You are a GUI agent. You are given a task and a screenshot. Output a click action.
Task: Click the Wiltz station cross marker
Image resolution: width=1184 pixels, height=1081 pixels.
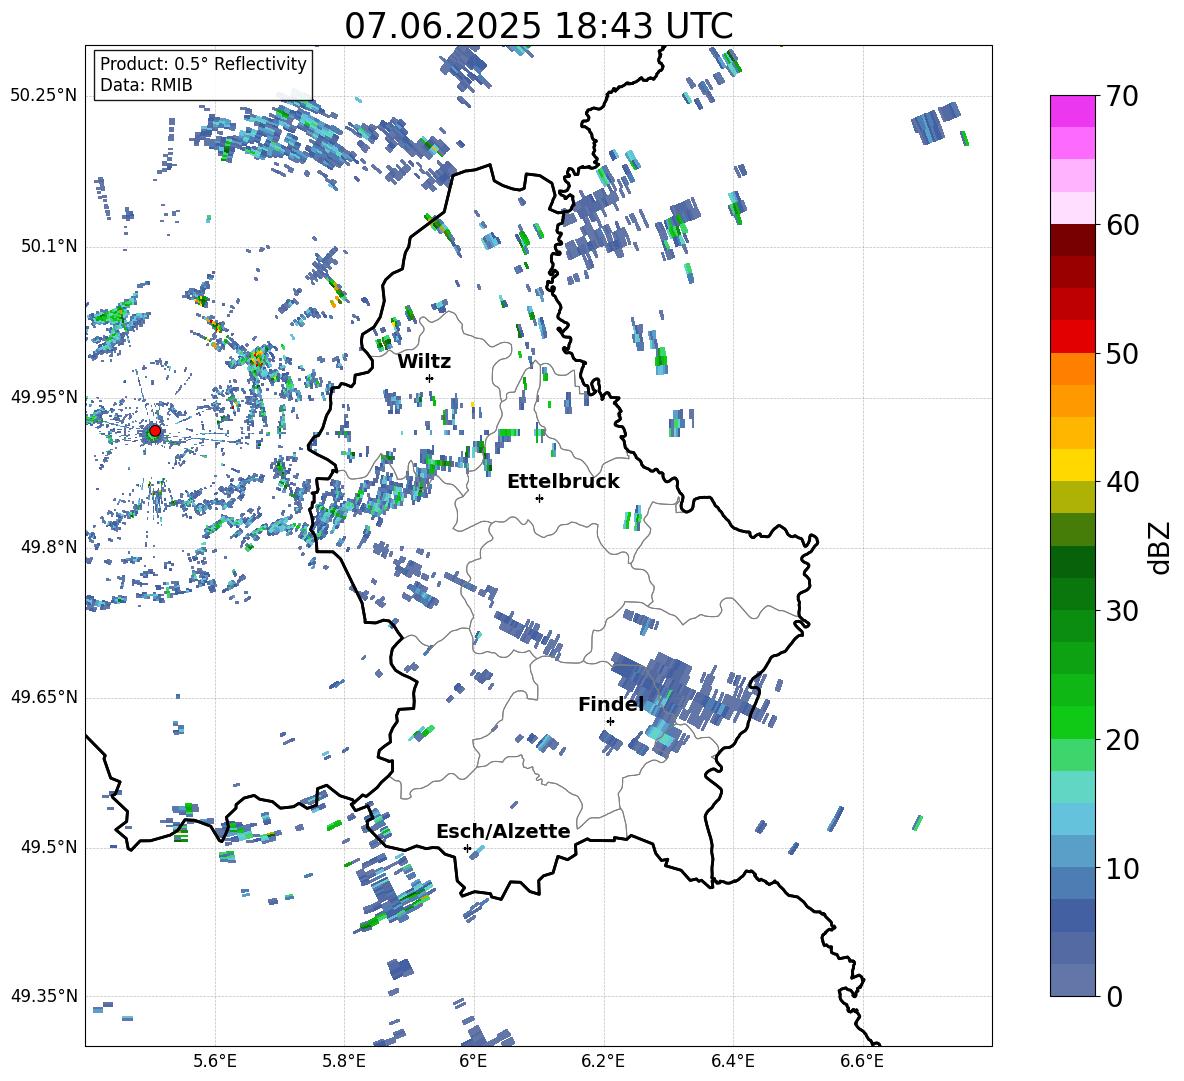point(430,378)
